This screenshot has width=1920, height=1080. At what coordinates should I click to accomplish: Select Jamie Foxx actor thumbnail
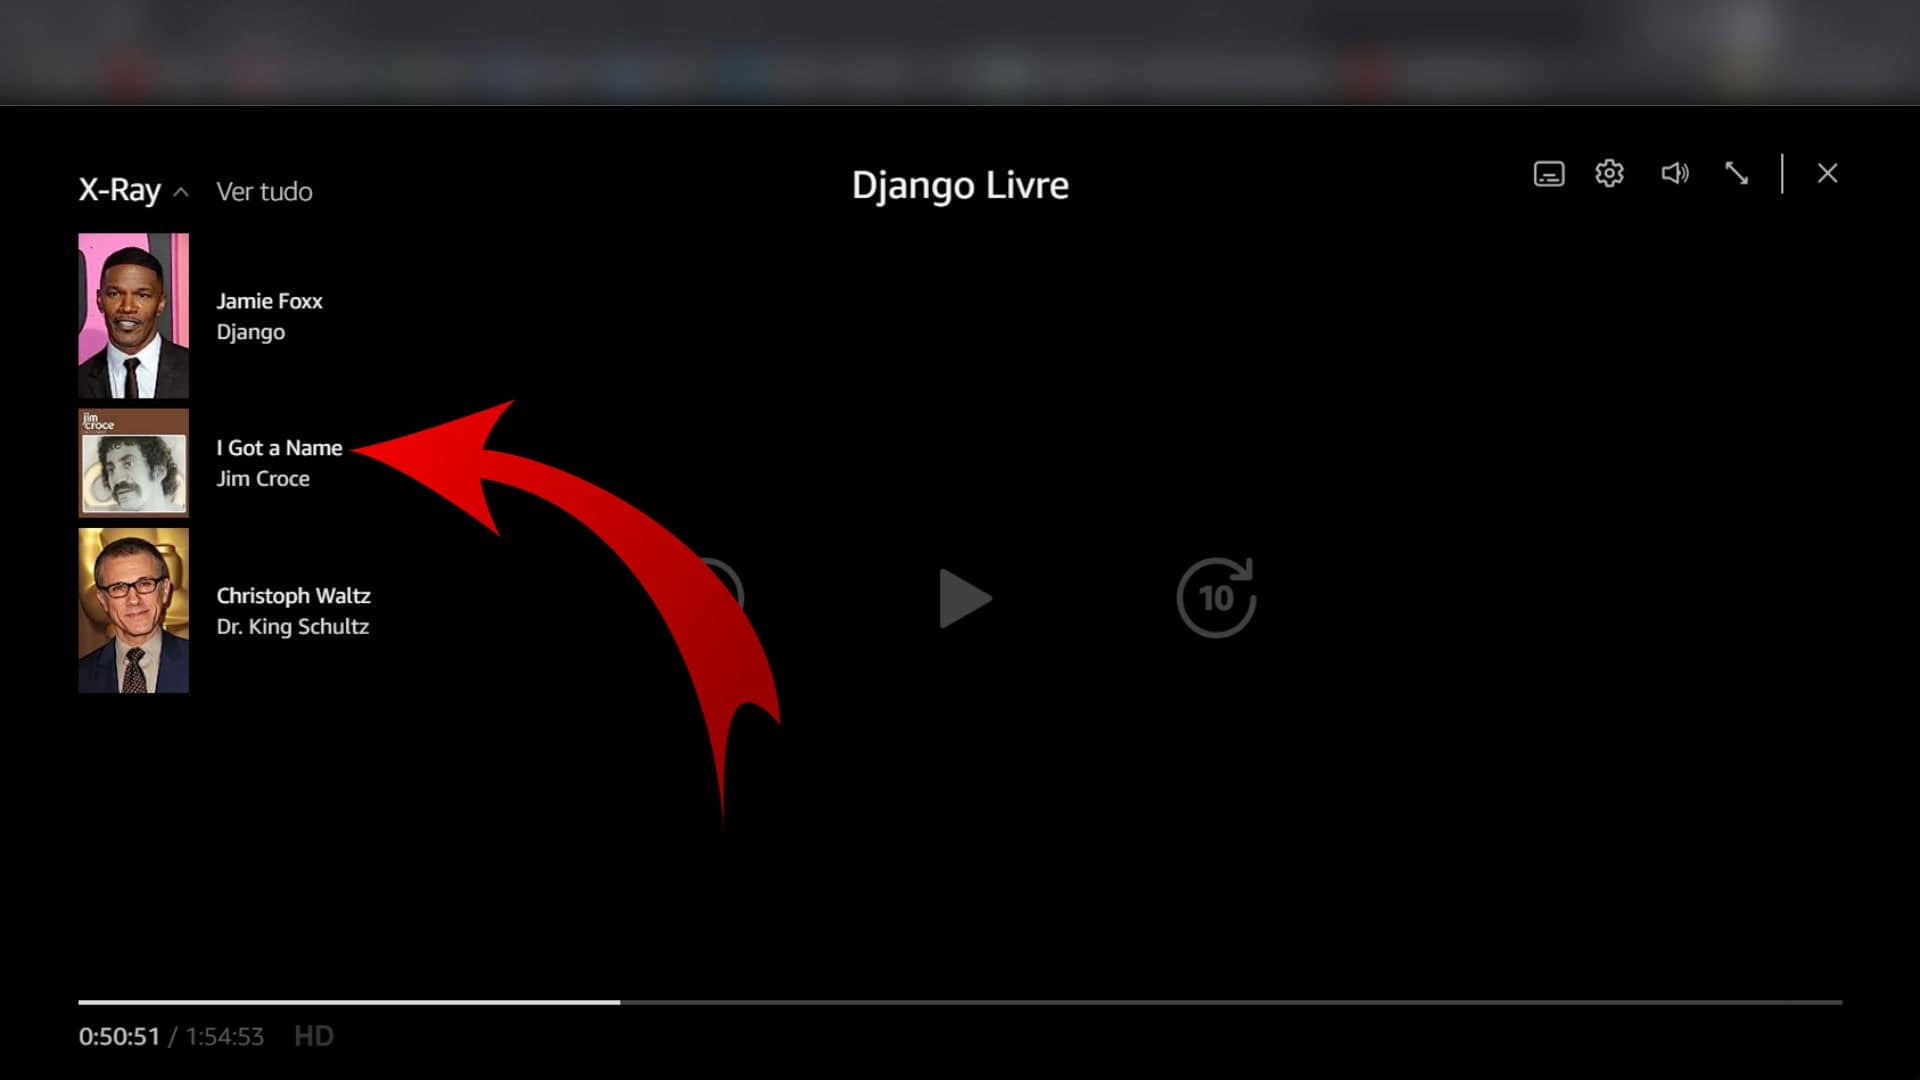tap(133, 315)
